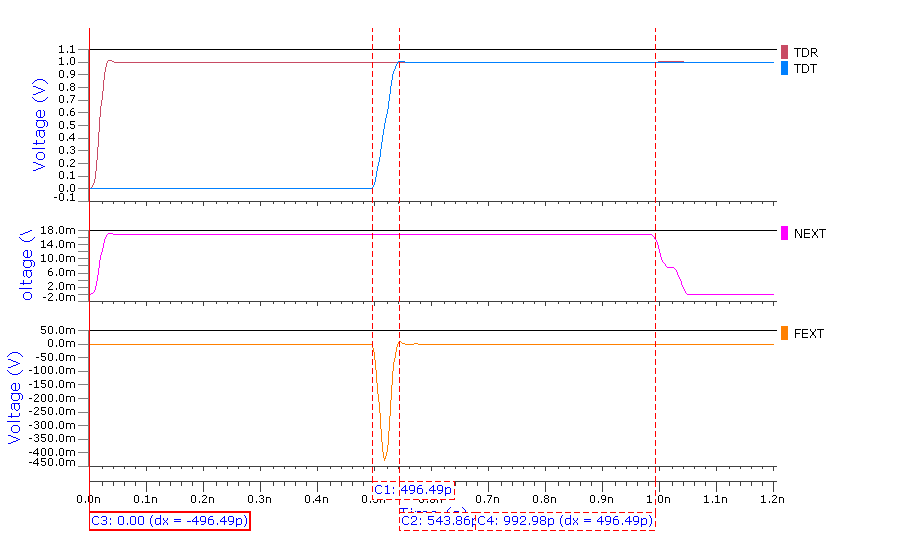The height and width of the screenshot is (552, 906).
Task: Click the C4: 992.98p cursor label
Action: [x=565, y=521]
